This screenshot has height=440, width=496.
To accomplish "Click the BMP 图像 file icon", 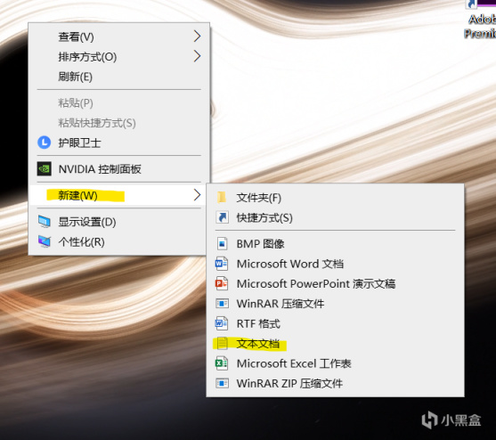I will 222,244.
